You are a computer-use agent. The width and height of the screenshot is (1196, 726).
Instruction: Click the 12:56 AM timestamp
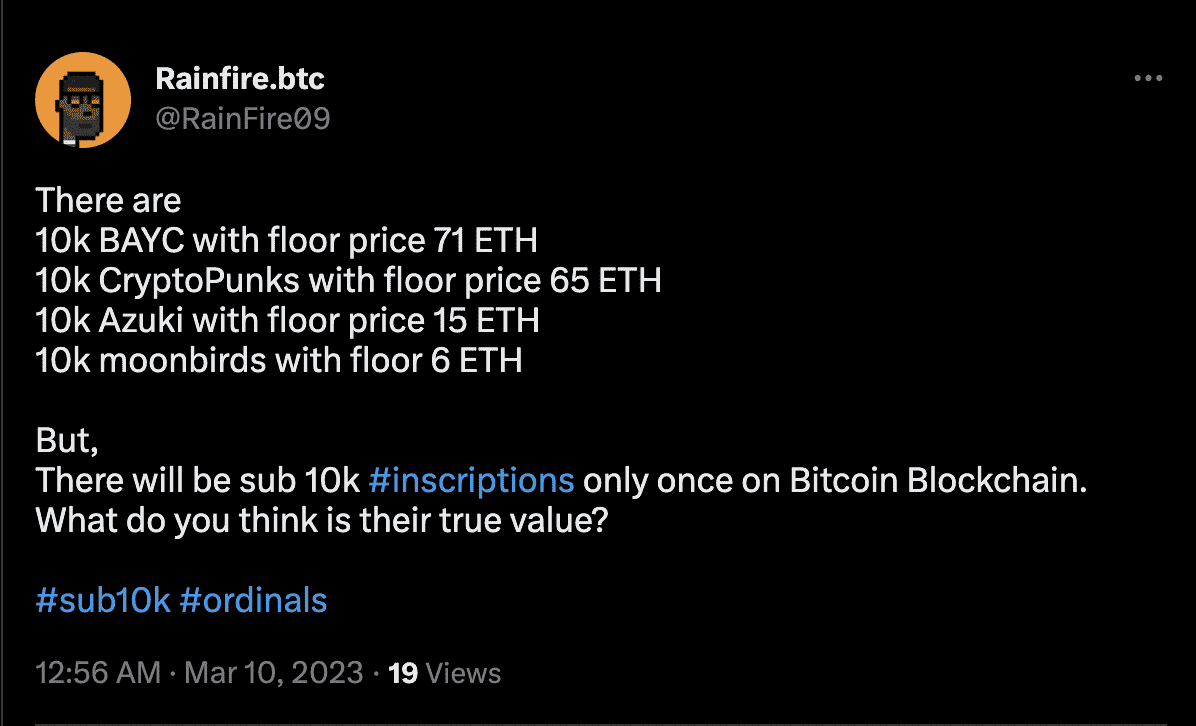point(98,673)
